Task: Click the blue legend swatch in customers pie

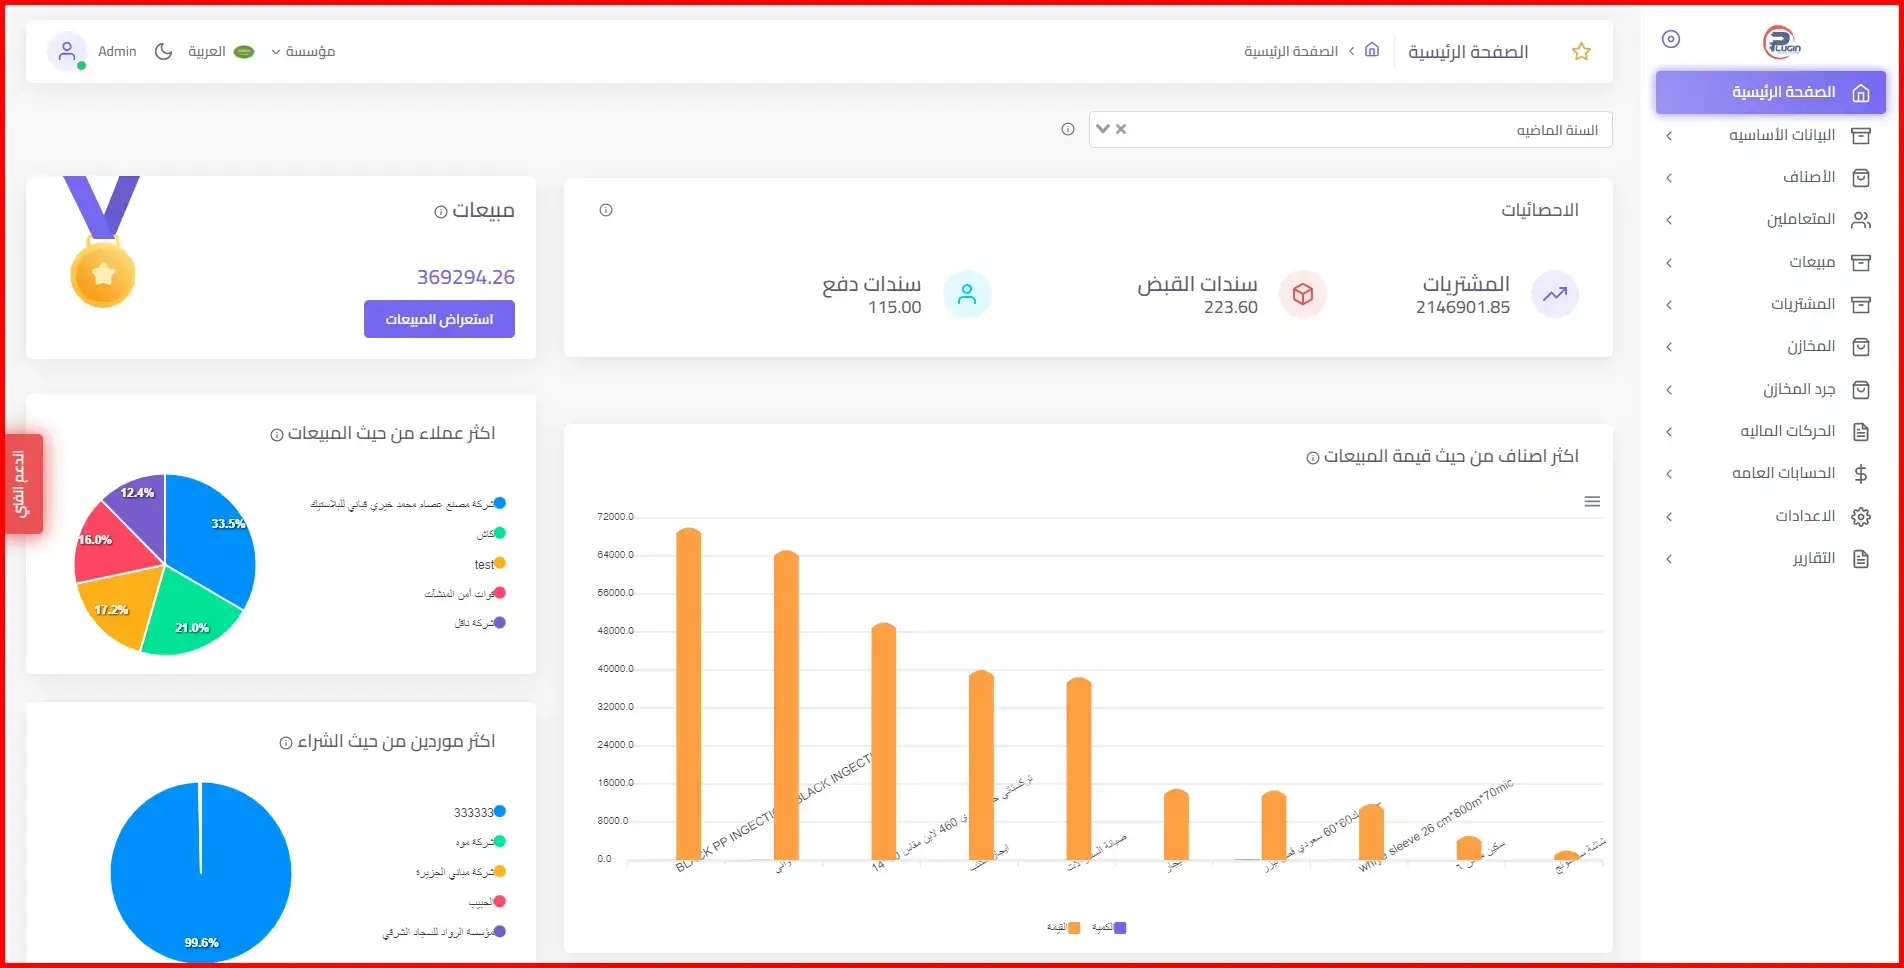Action: pos(500,503)
